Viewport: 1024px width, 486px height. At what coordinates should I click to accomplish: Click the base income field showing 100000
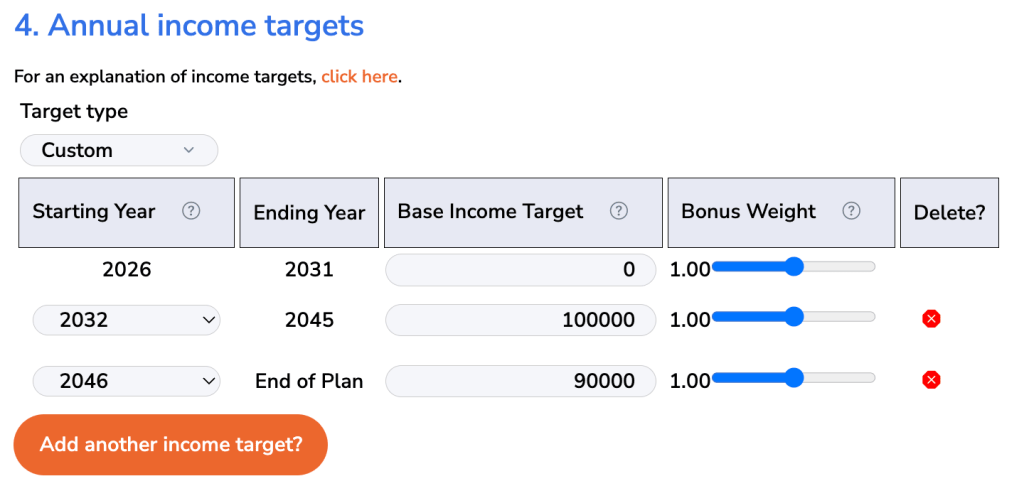point(520,320)
